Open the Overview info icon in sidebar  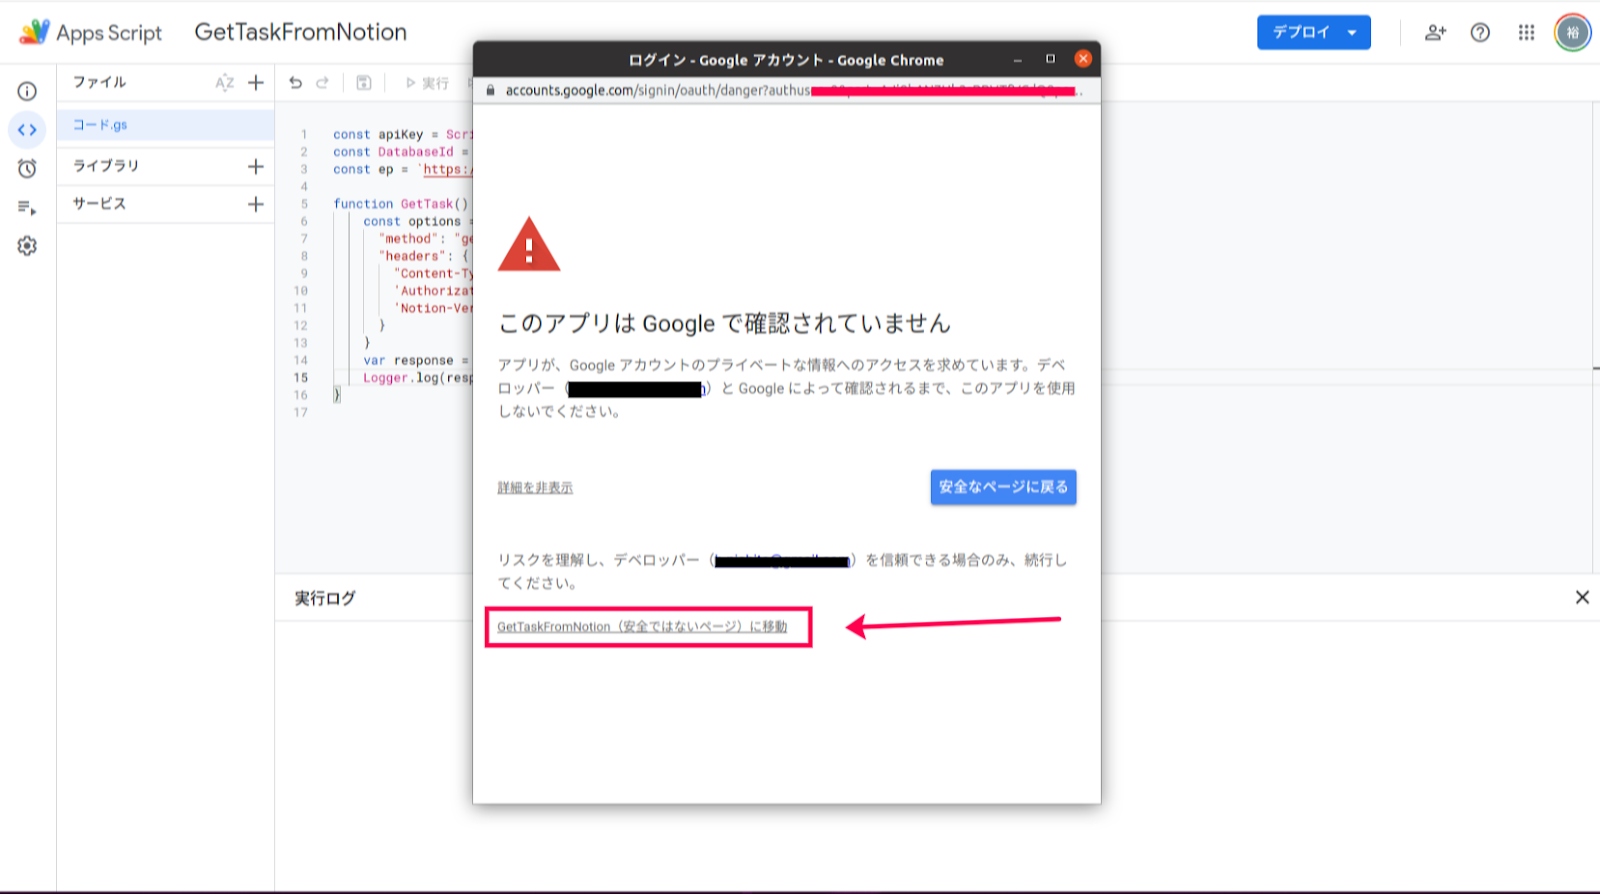tap(27, 91)
